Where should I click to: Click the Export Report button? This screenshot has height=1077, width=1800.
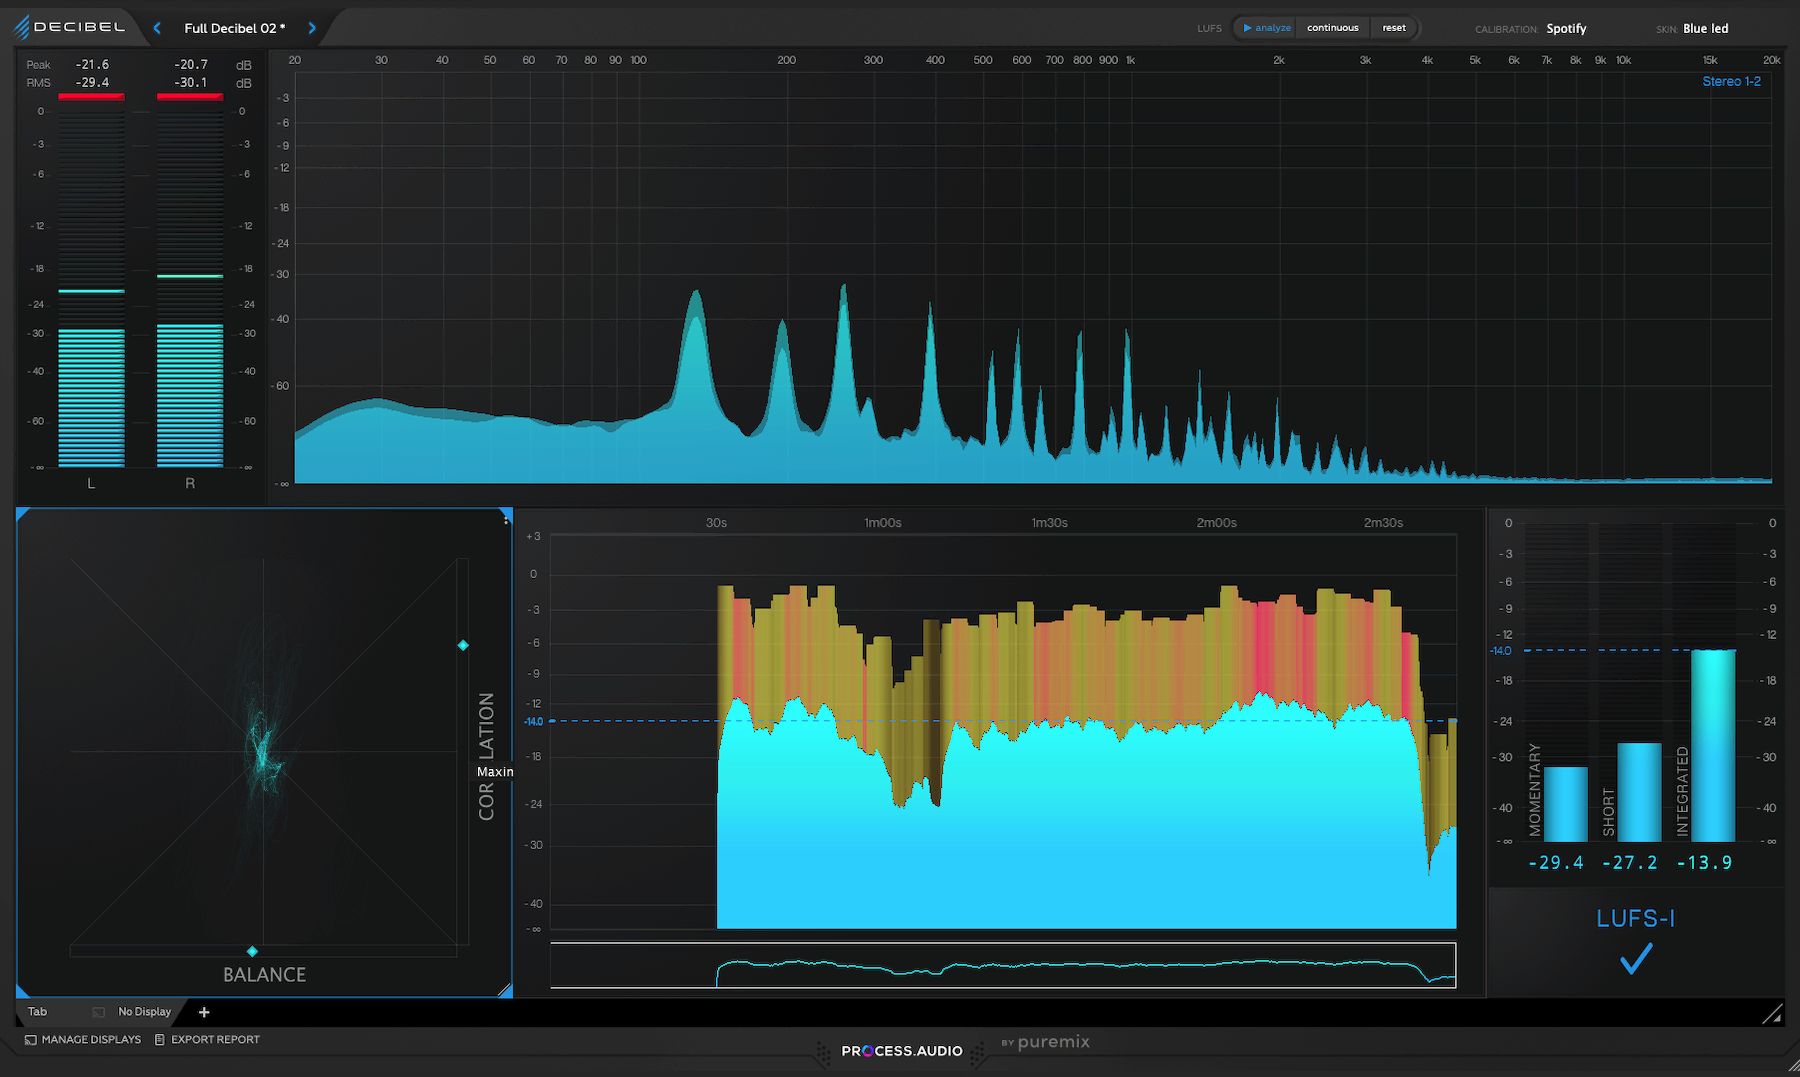[x=207, y=1040]
